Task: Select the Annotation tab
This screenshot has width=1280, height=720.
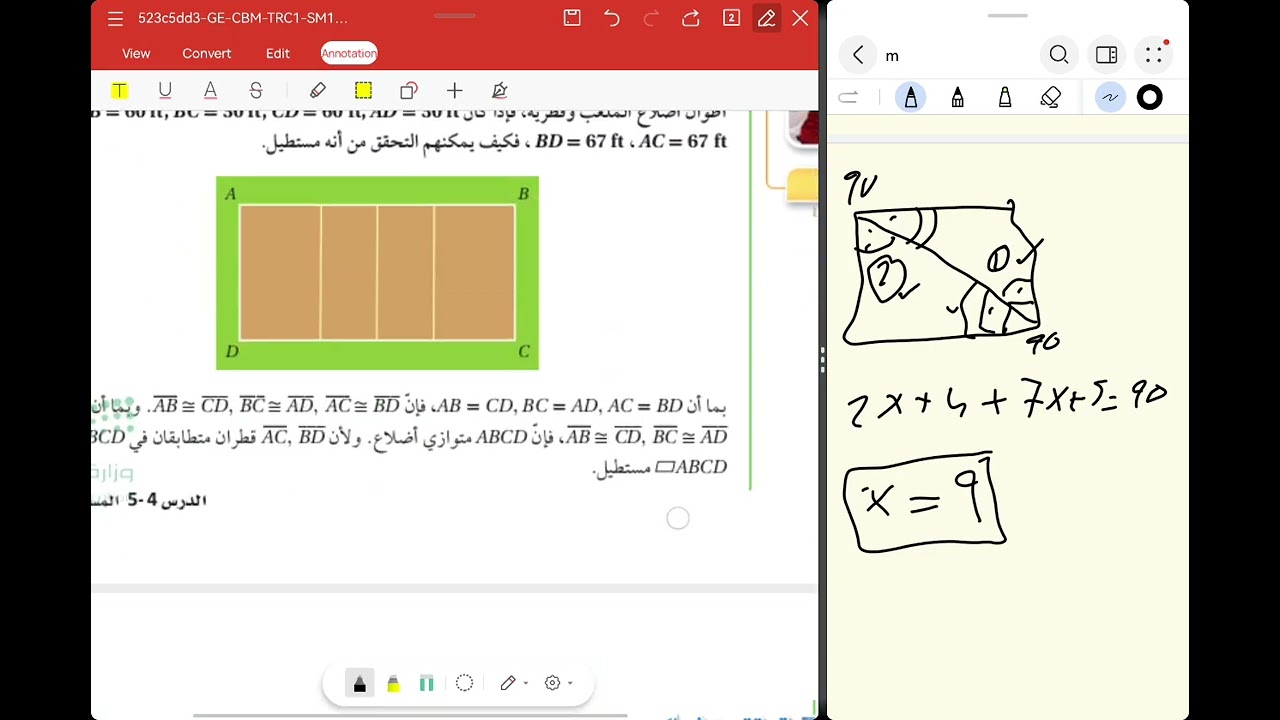Action: click(x=349, y=53)
